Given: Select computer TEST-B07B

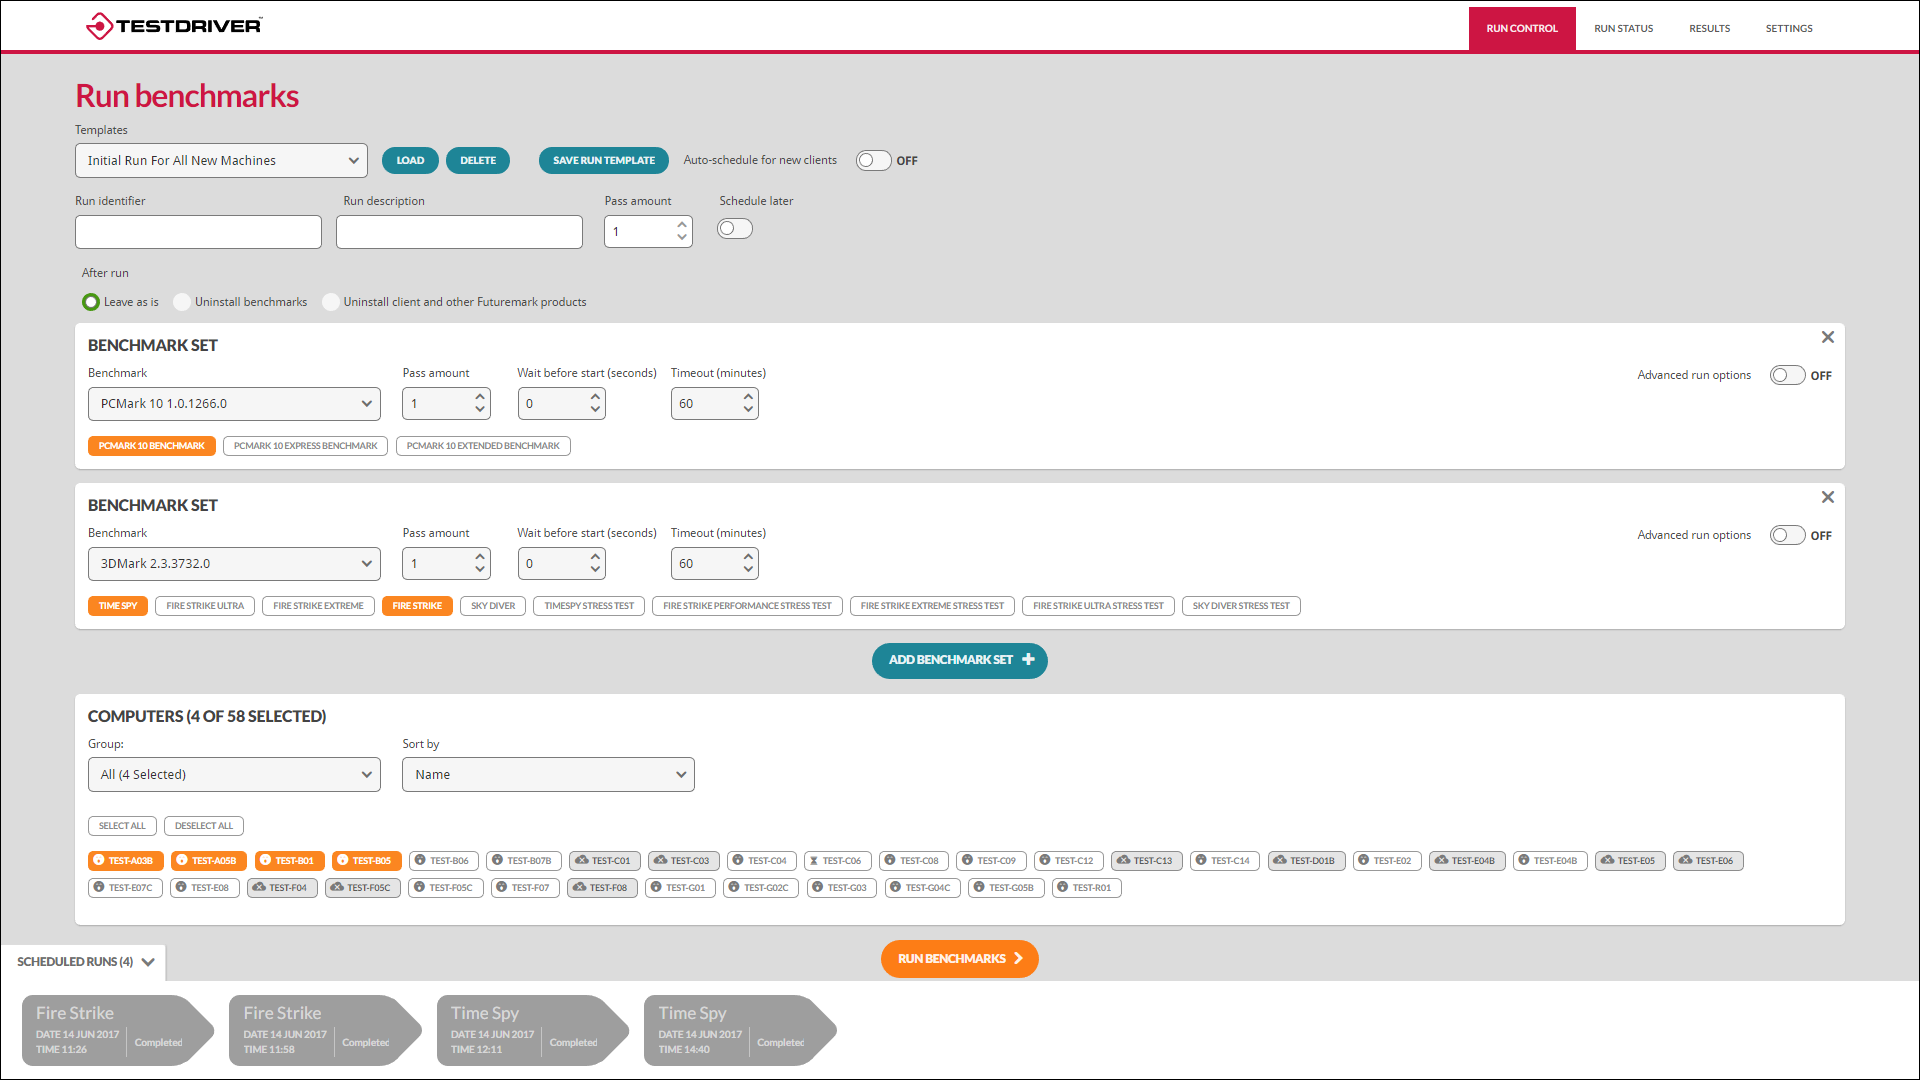Looking at the screenshot, I should pos(524,861).
